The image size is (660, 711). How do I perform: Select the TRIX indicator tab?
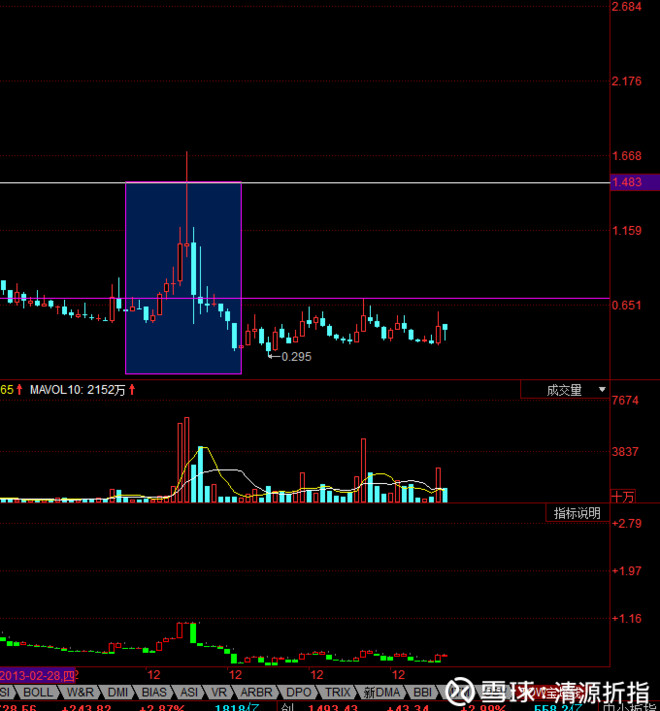click(x=338, y=692)
